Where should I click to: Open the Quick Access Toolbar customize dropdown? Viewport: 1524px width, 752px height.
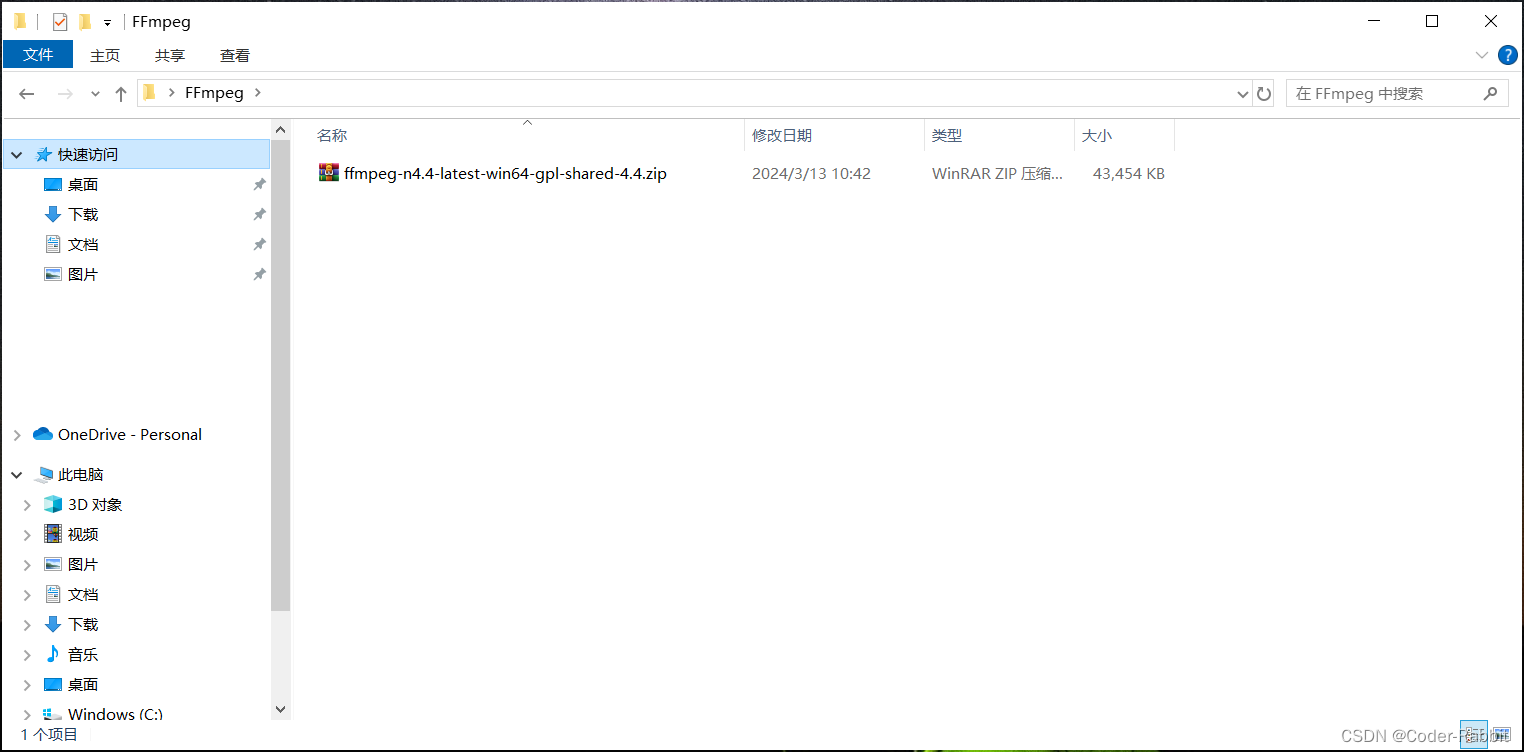click(106, 21)
